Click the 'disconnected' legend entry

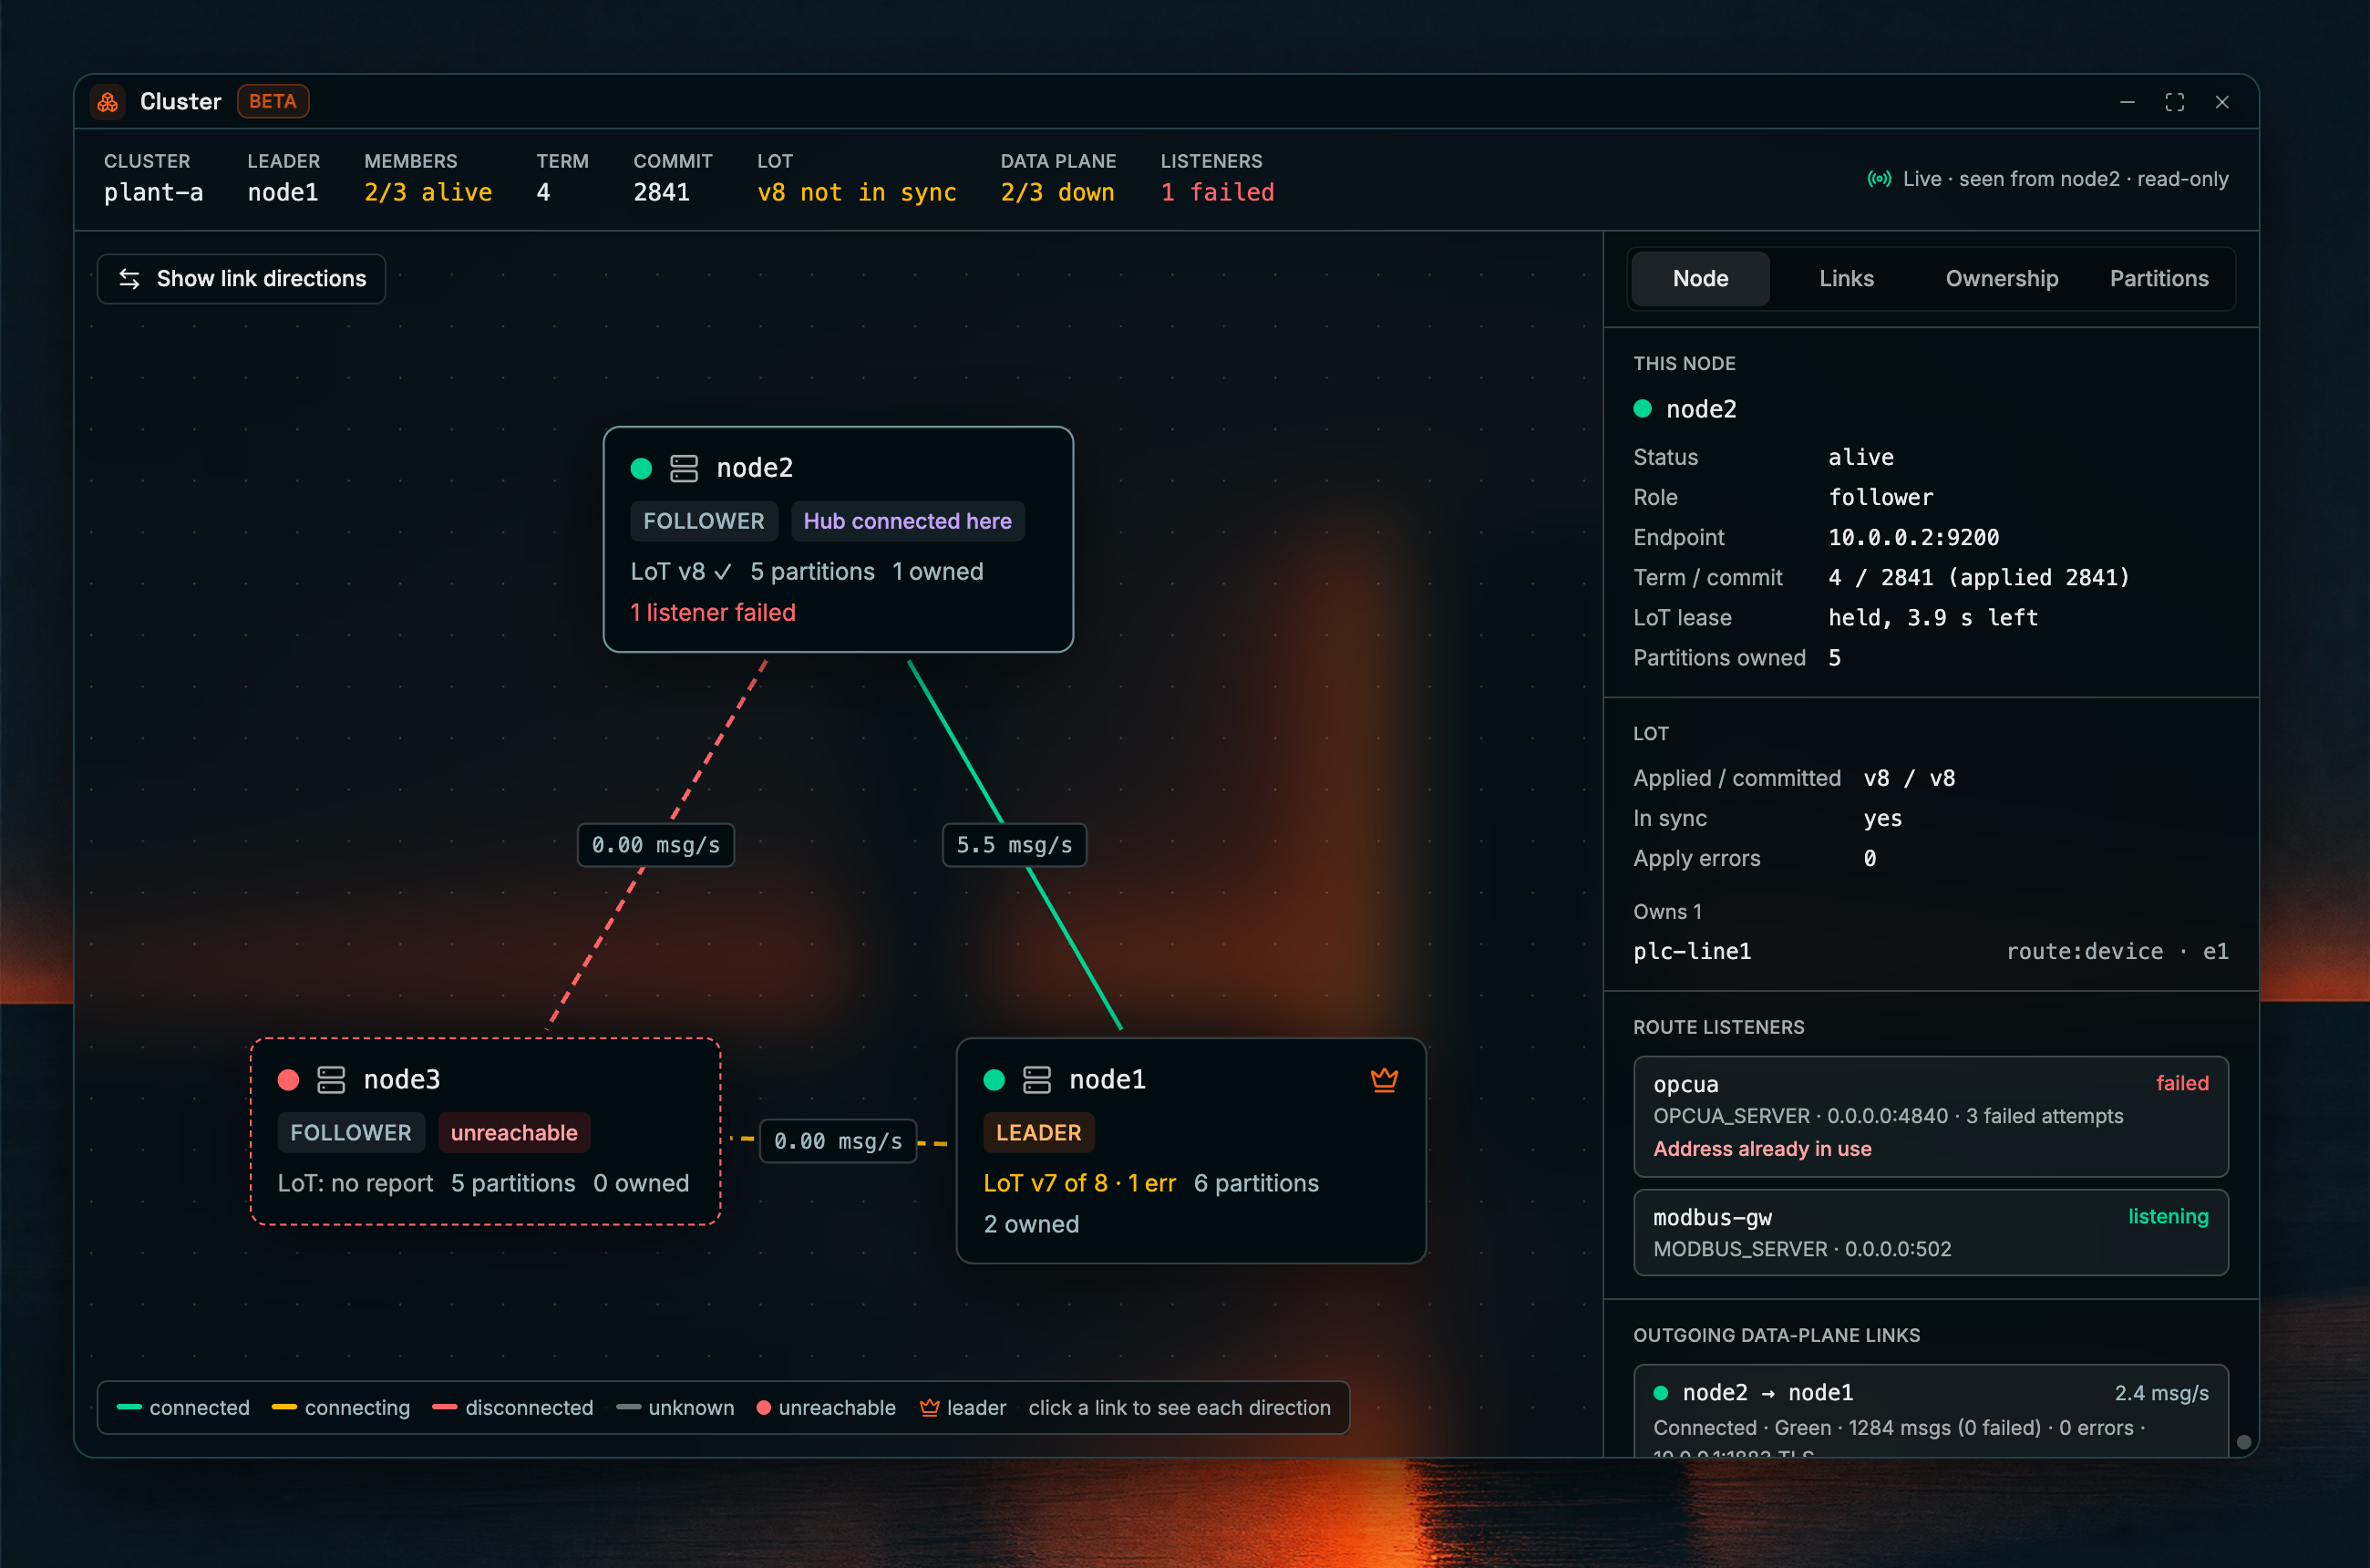pyautogui.click(x=513, y=1408)
